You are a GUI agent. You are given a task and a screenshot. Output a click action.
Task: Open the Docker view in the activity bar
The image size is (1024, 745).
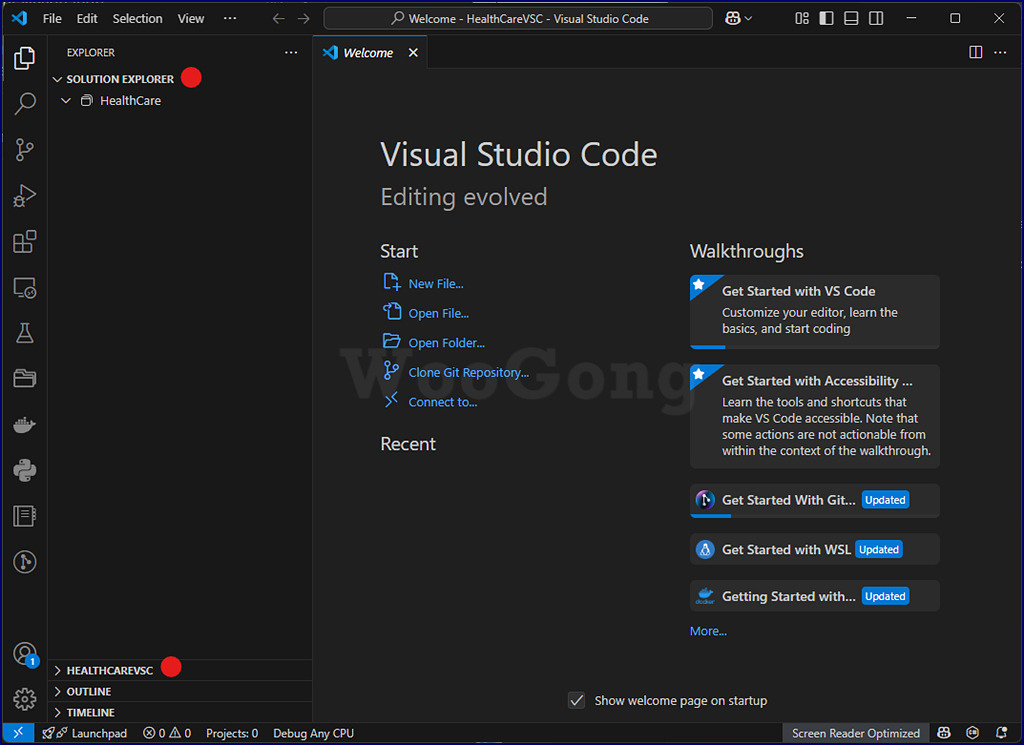point(25,425)
